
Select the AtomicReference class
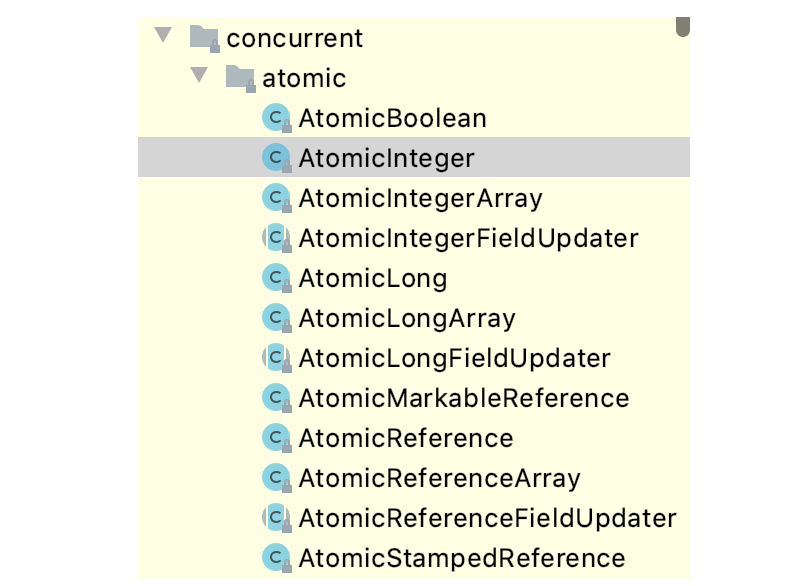(405, 438)
